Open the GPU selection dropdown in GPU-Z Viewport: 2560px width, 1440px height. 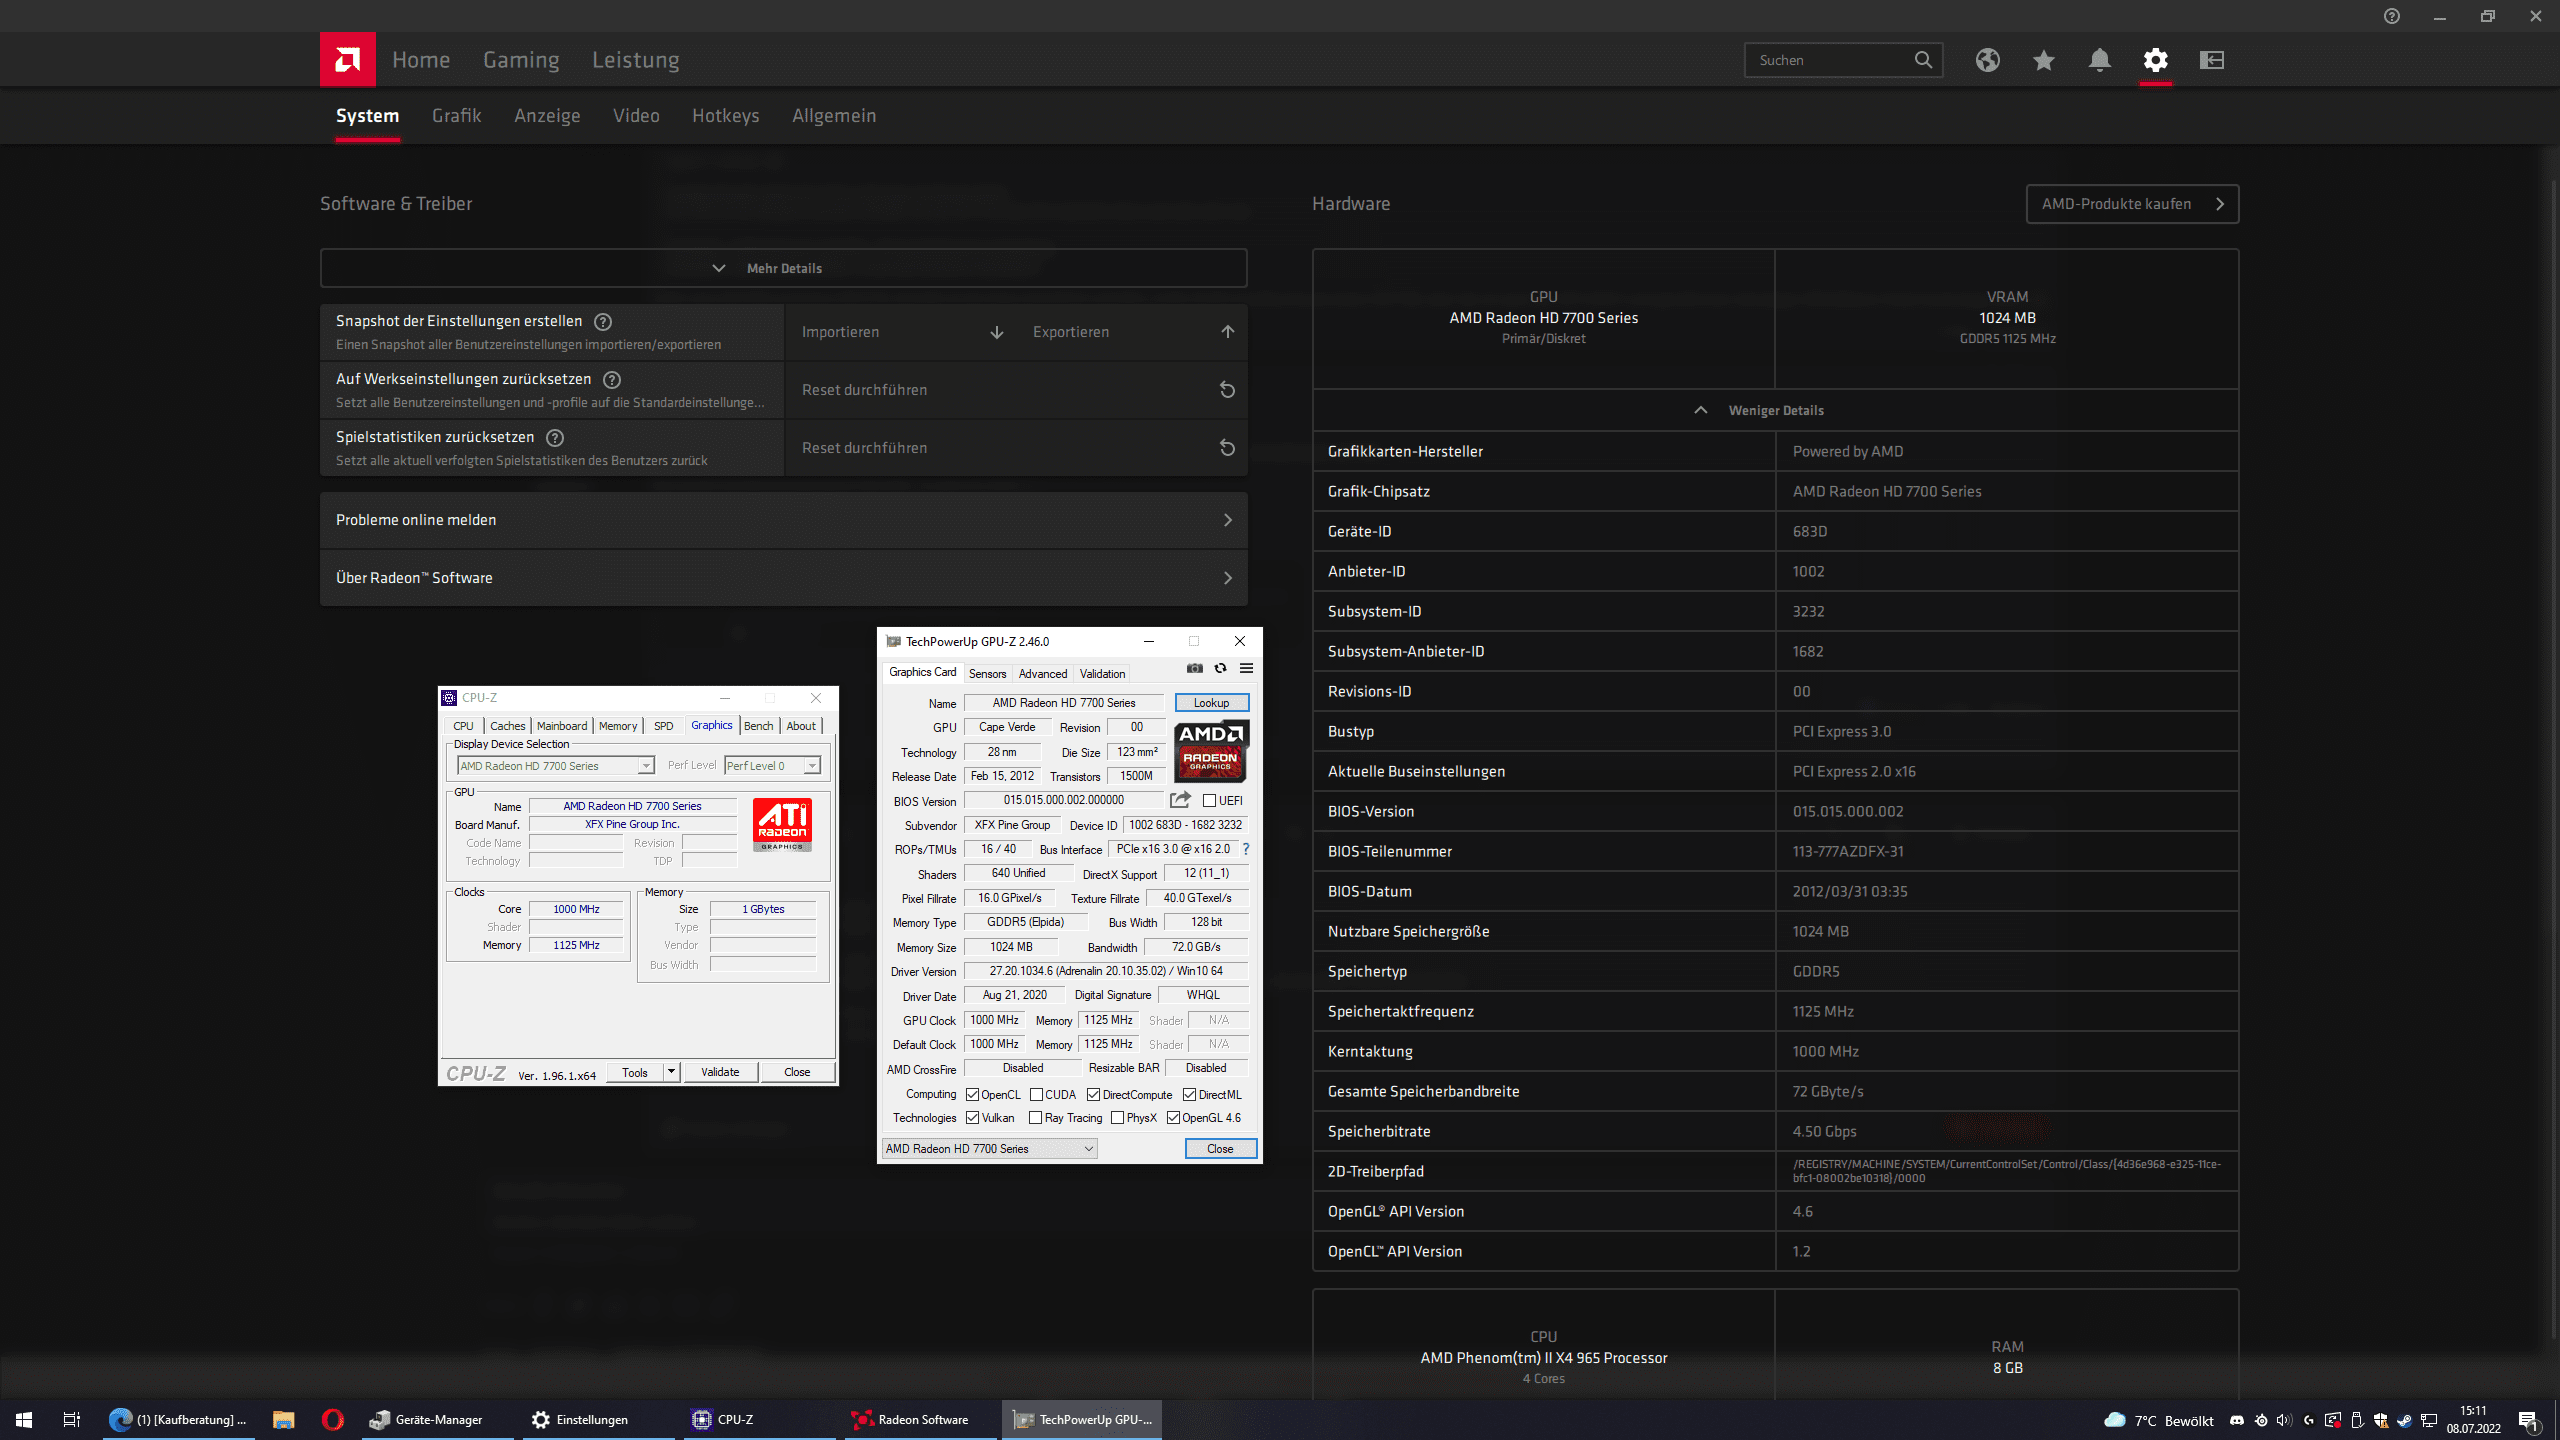(x=989, y=1149)
